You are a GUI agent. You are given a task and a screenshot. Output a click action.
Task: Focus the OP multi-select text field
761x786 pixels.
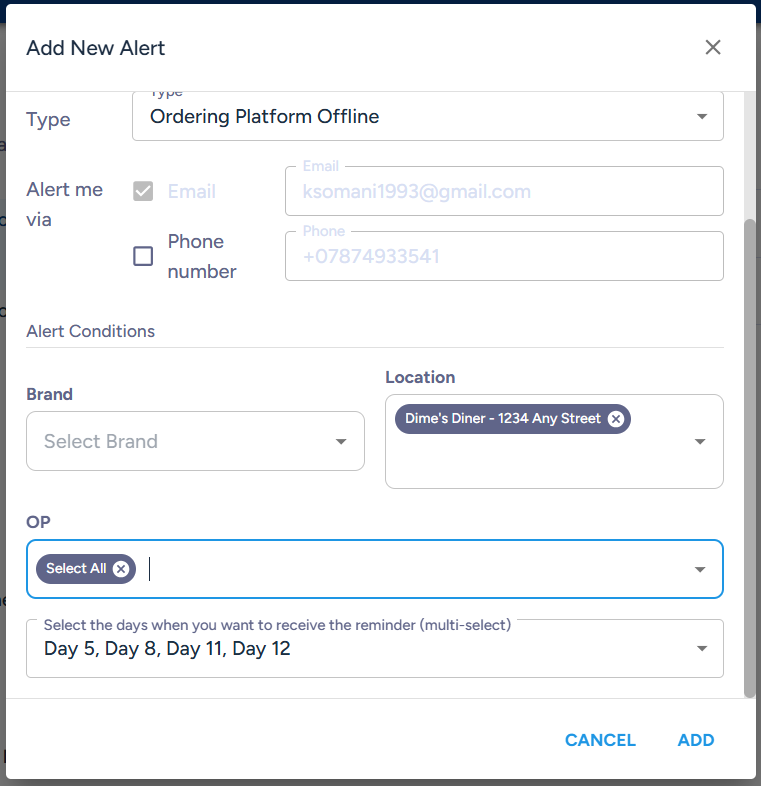point(374,569)
